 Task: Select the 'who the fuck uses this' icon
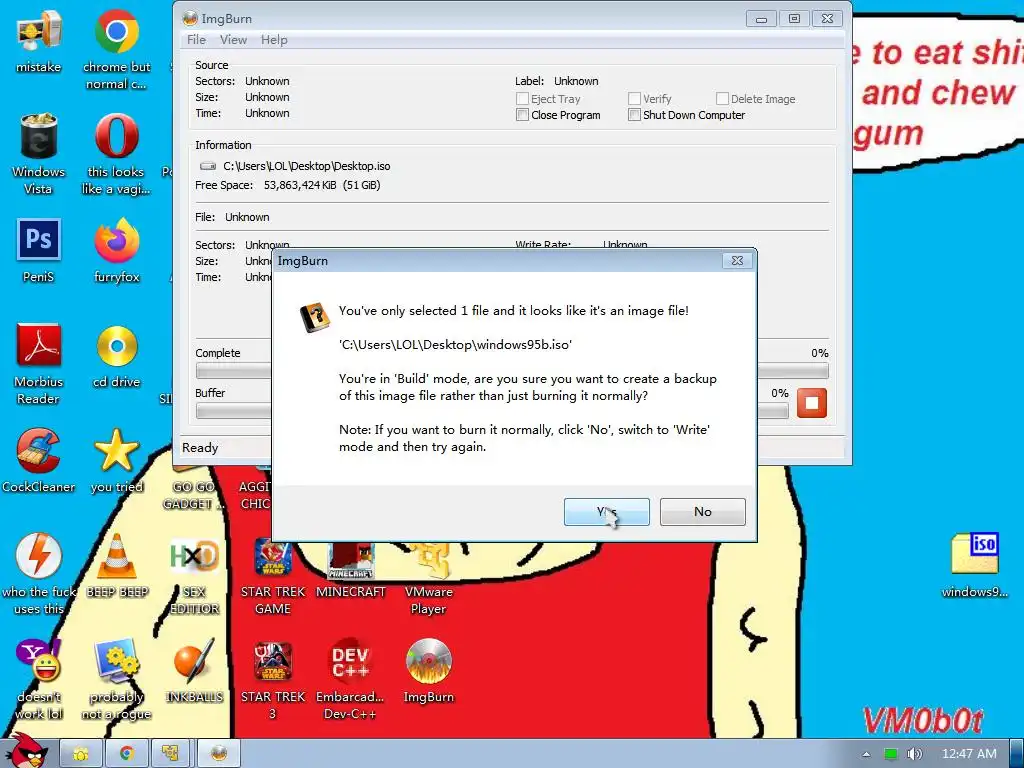pos(39,574)
